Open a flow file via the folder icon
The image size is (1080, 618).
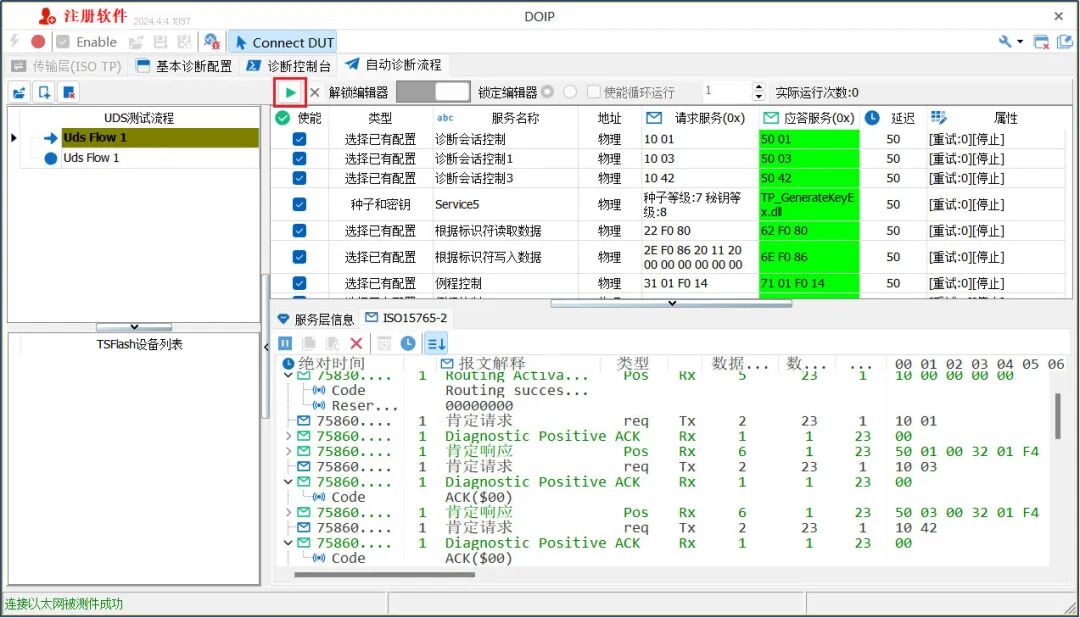click(18, 92)
